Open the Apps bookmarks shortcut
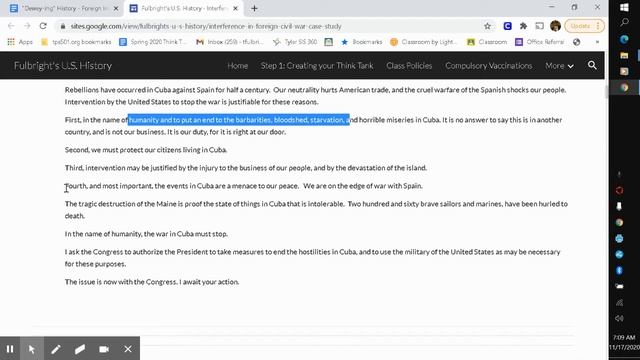The height and width of the screenshot is (360, 640). [20, 42]
